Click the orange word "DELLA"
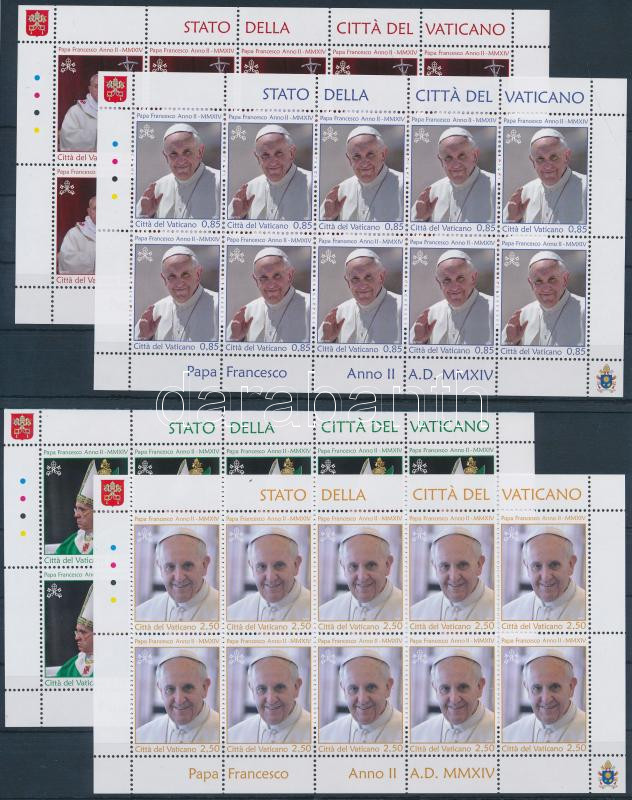The image size is (632, 800). pos(343,495)
